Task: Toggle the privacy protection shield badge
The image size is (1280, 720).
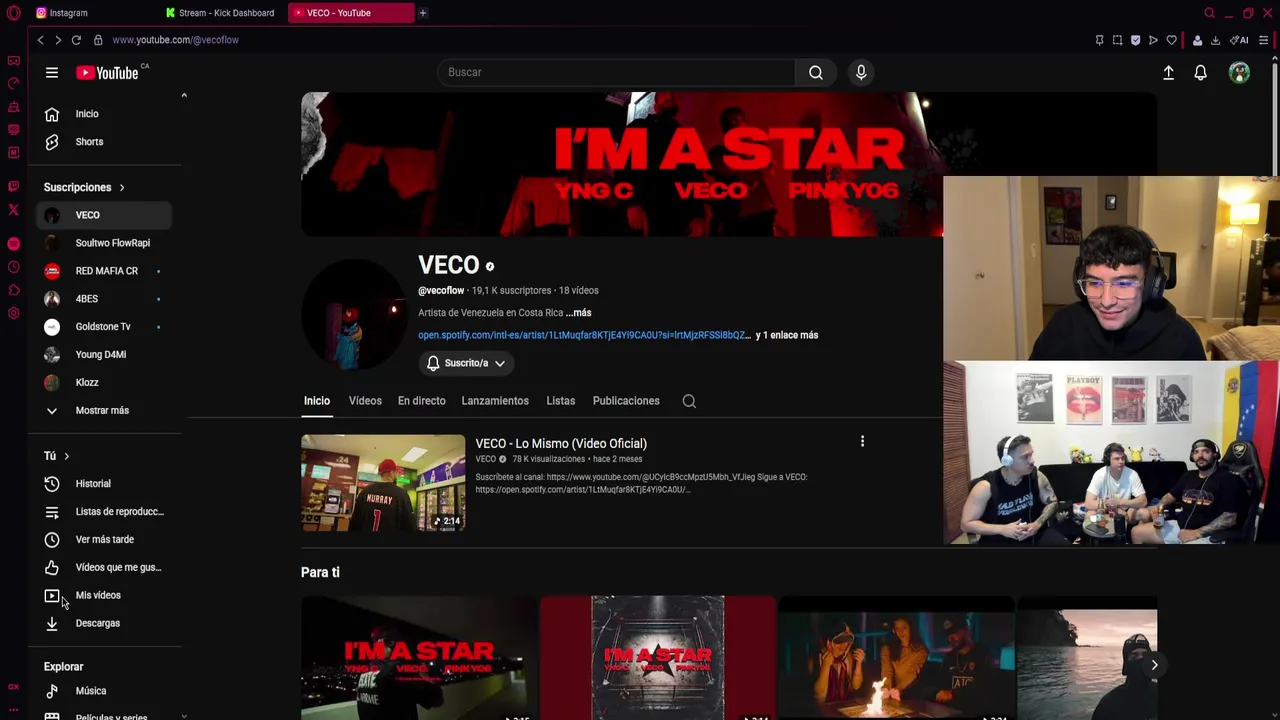Action: point(1135,40)
